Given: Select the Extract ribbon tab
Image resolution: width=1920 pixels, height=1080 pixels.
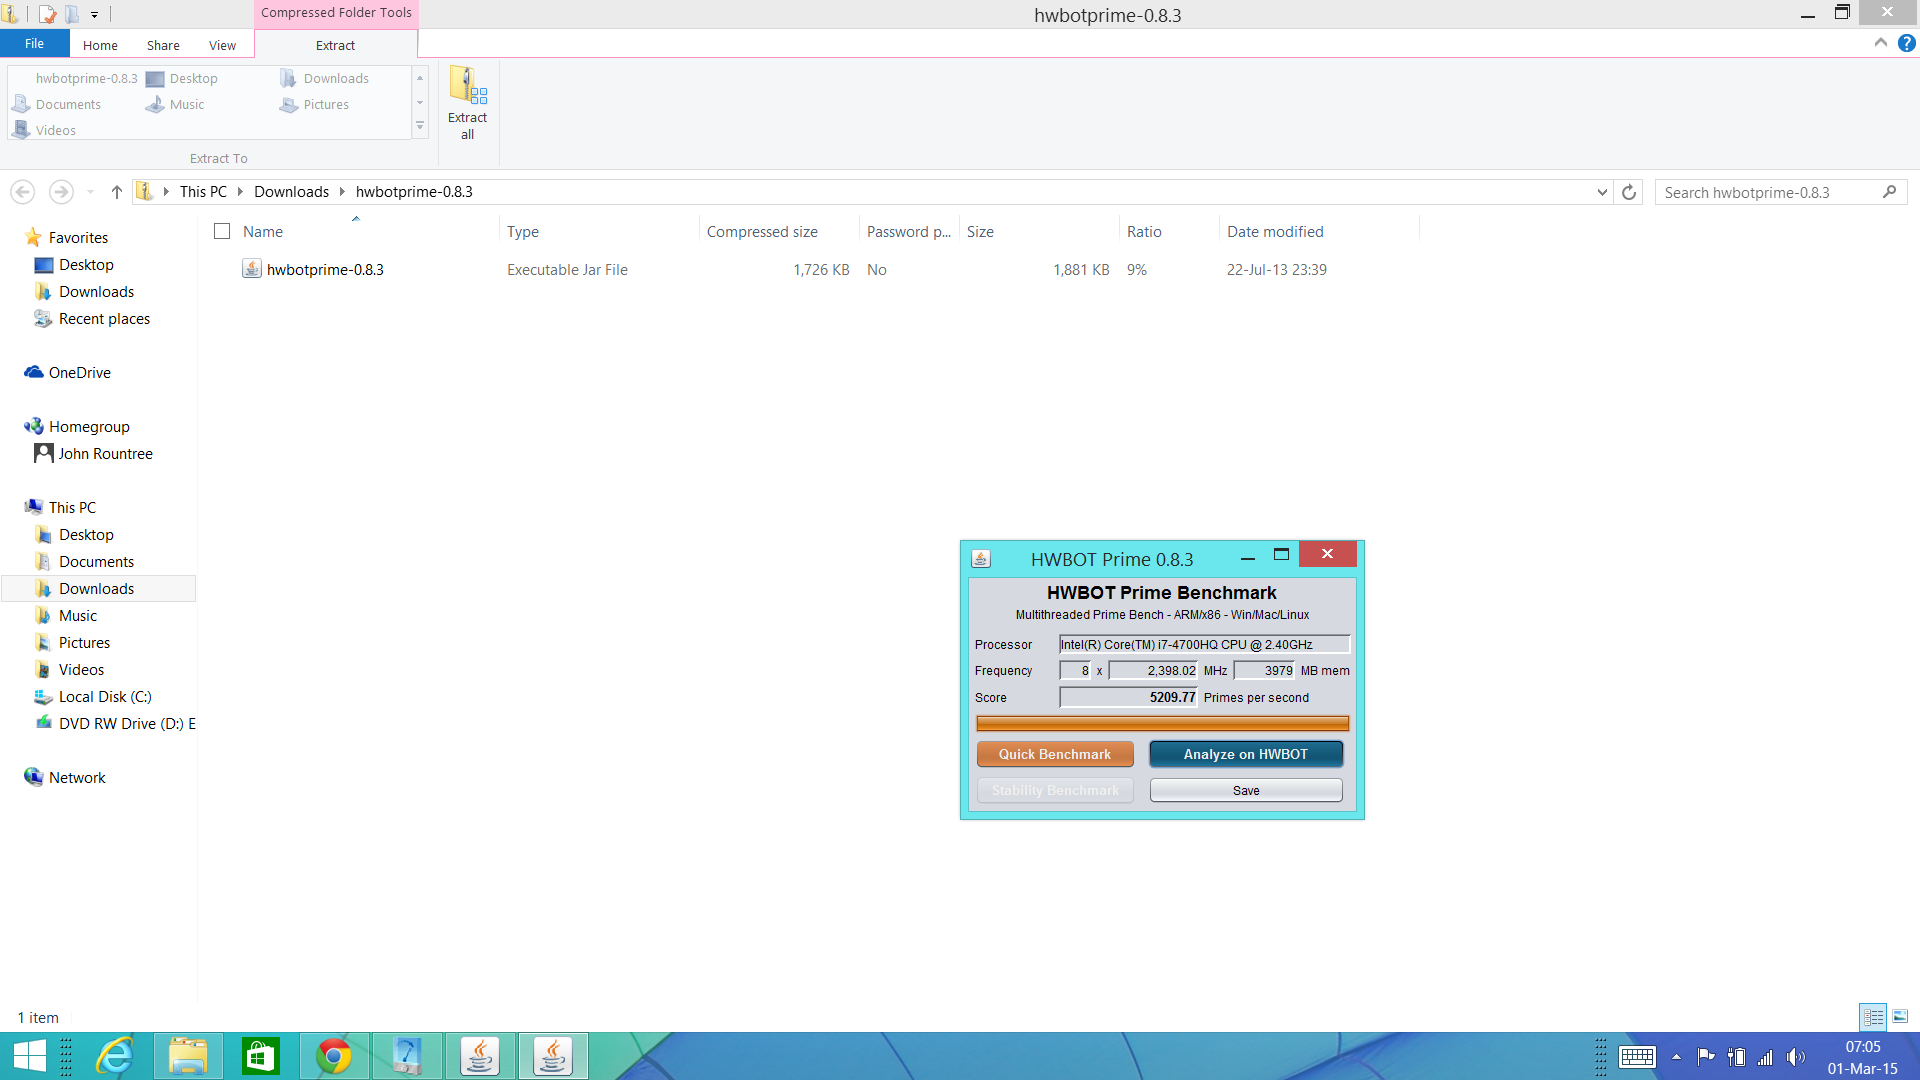Looking at the screenshot, I should 335,45.
